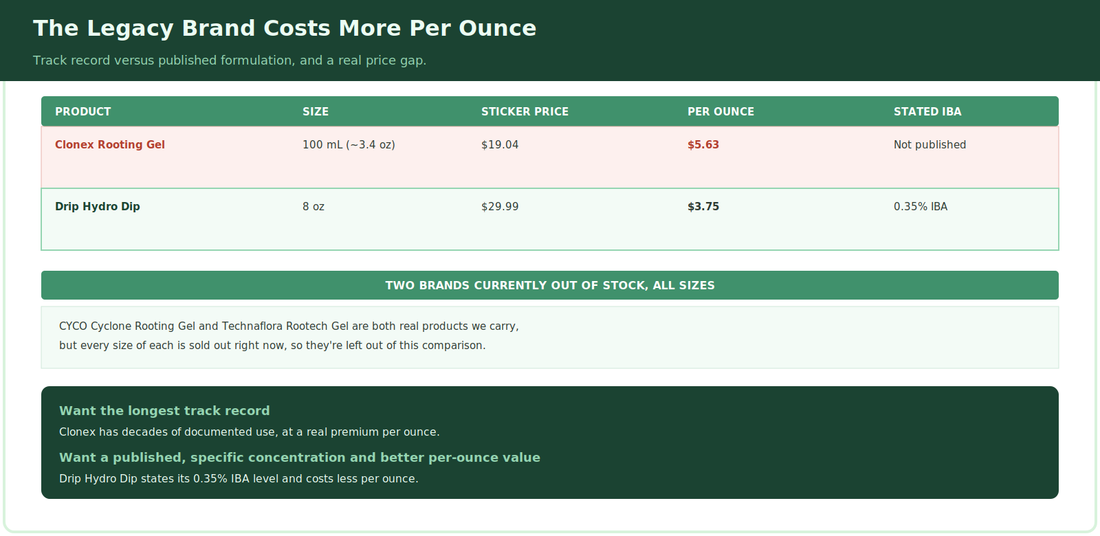This screenshot has width=1100, height=536.
Task: Click the '100 mL (~3.4 oz)' size cell
Action: click(349, 145)
